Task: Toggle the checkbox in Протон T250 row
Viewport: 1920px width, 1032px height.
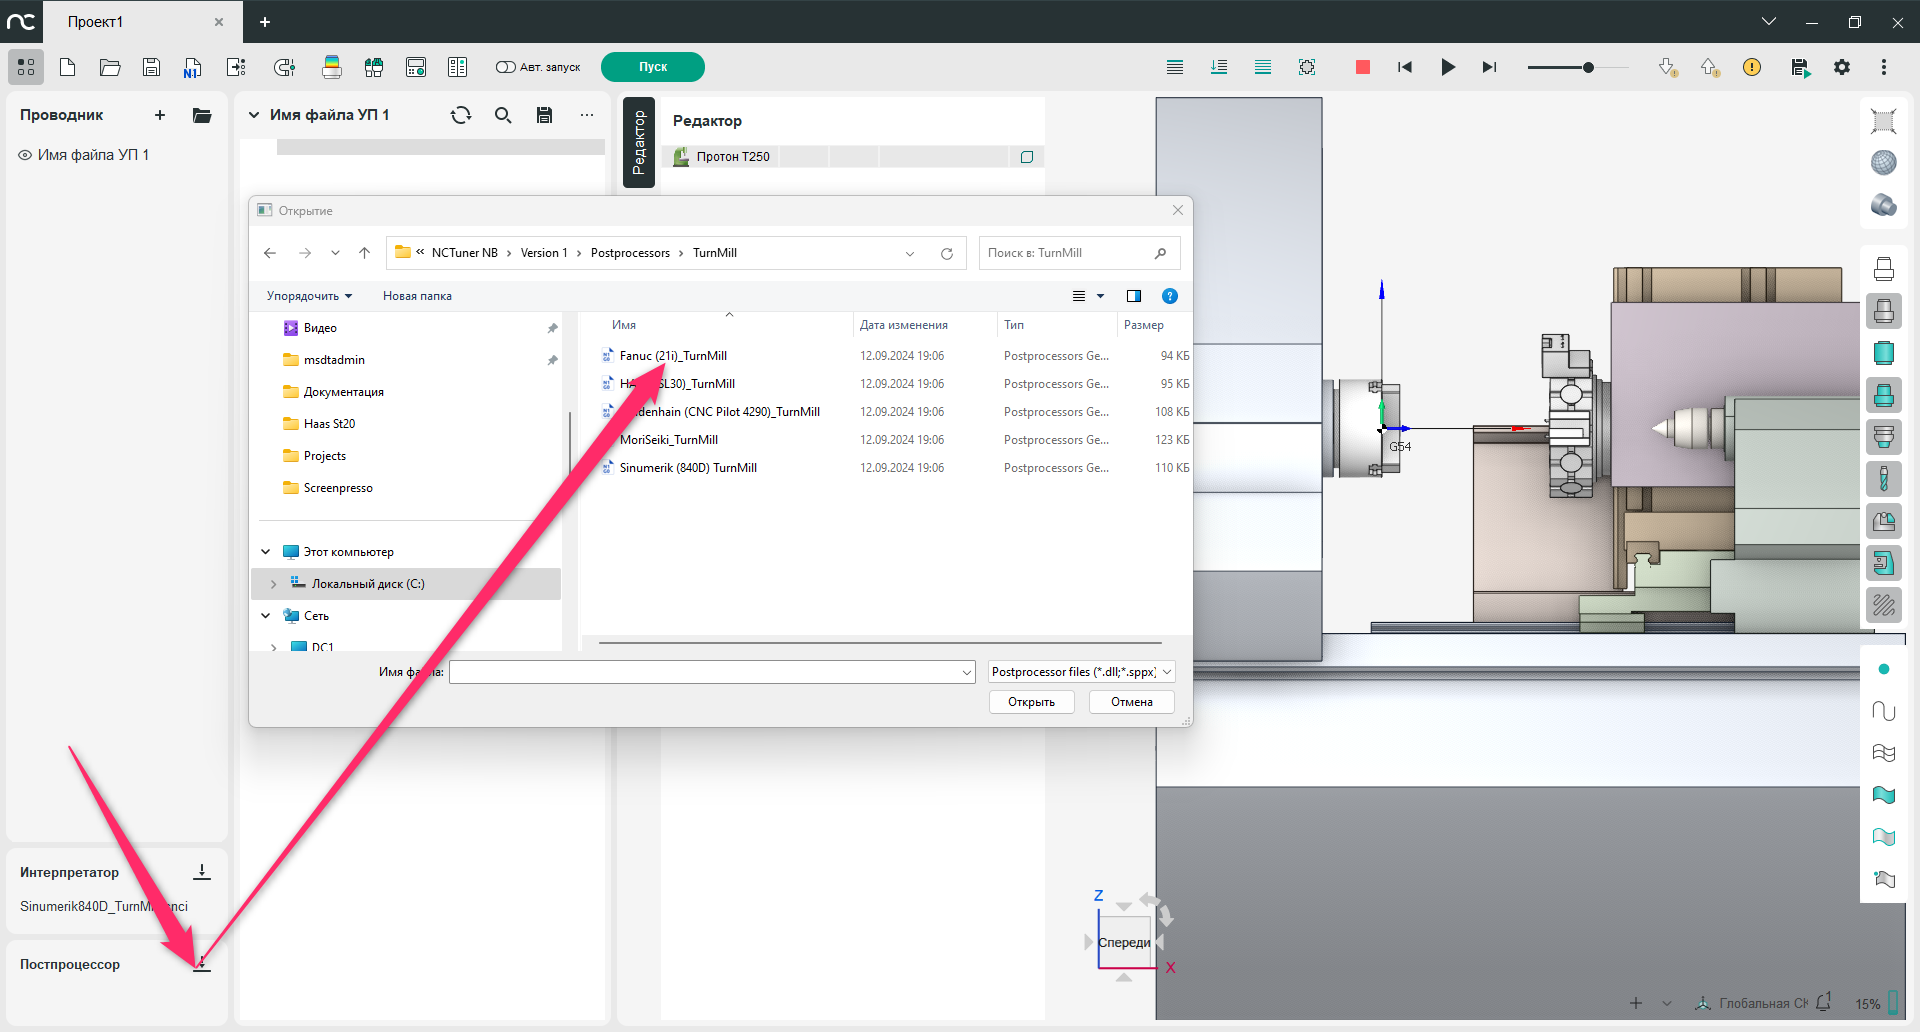Action: point(1027,157)
